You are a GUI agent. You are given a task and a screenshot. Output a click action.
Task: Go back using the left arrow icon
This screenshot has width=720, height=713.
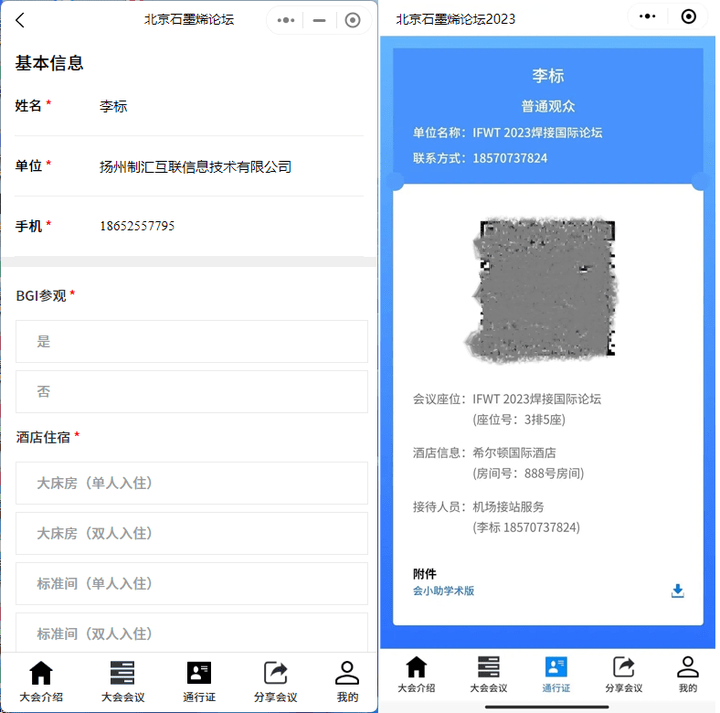click(20, 20)
